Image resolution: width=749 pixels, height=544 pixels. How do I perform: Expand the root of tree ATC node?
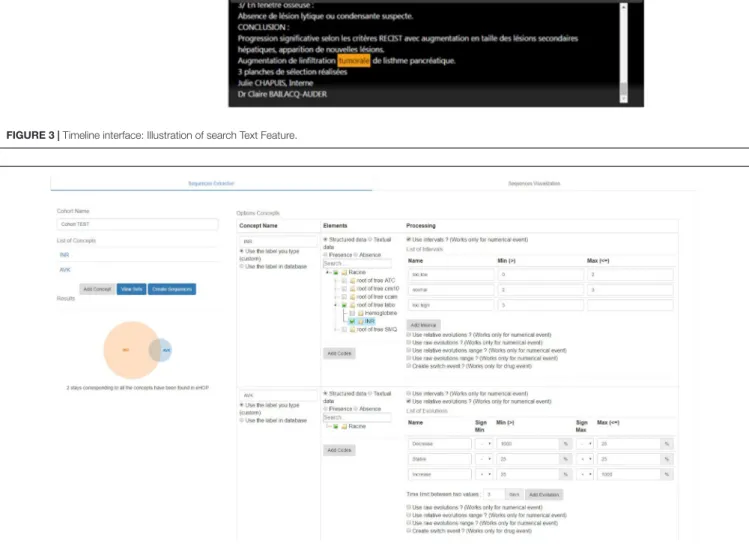coord(336,281)
